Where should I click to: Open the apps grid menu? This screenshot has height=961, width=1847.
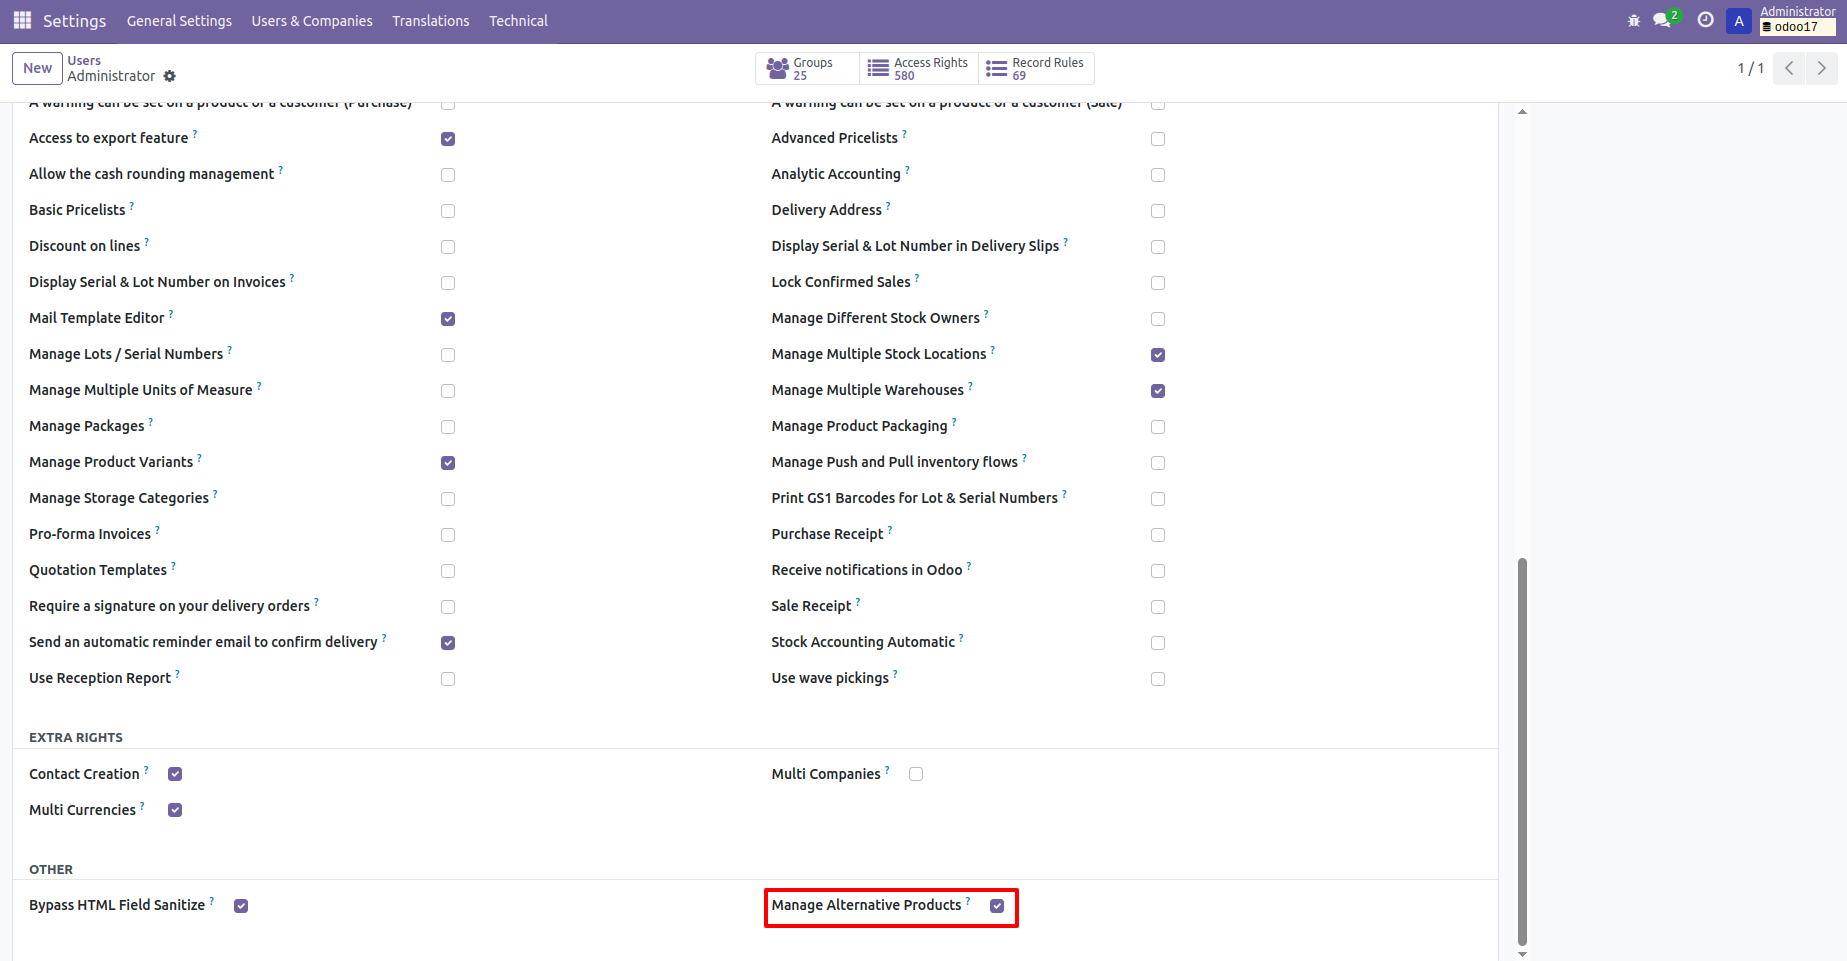(21, 20)
